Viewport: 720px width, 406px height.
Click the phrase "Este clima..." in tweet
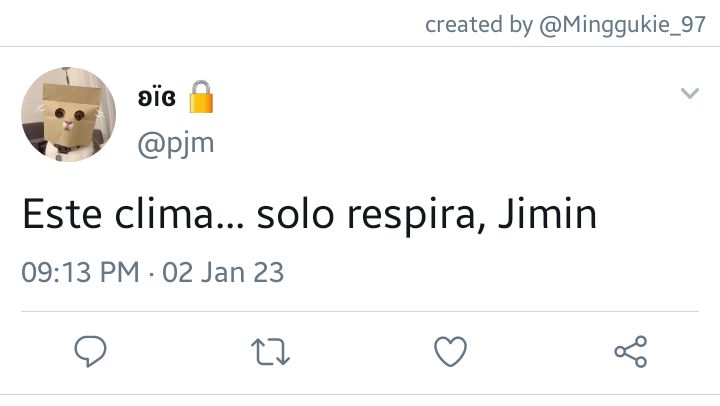(133, 214)
